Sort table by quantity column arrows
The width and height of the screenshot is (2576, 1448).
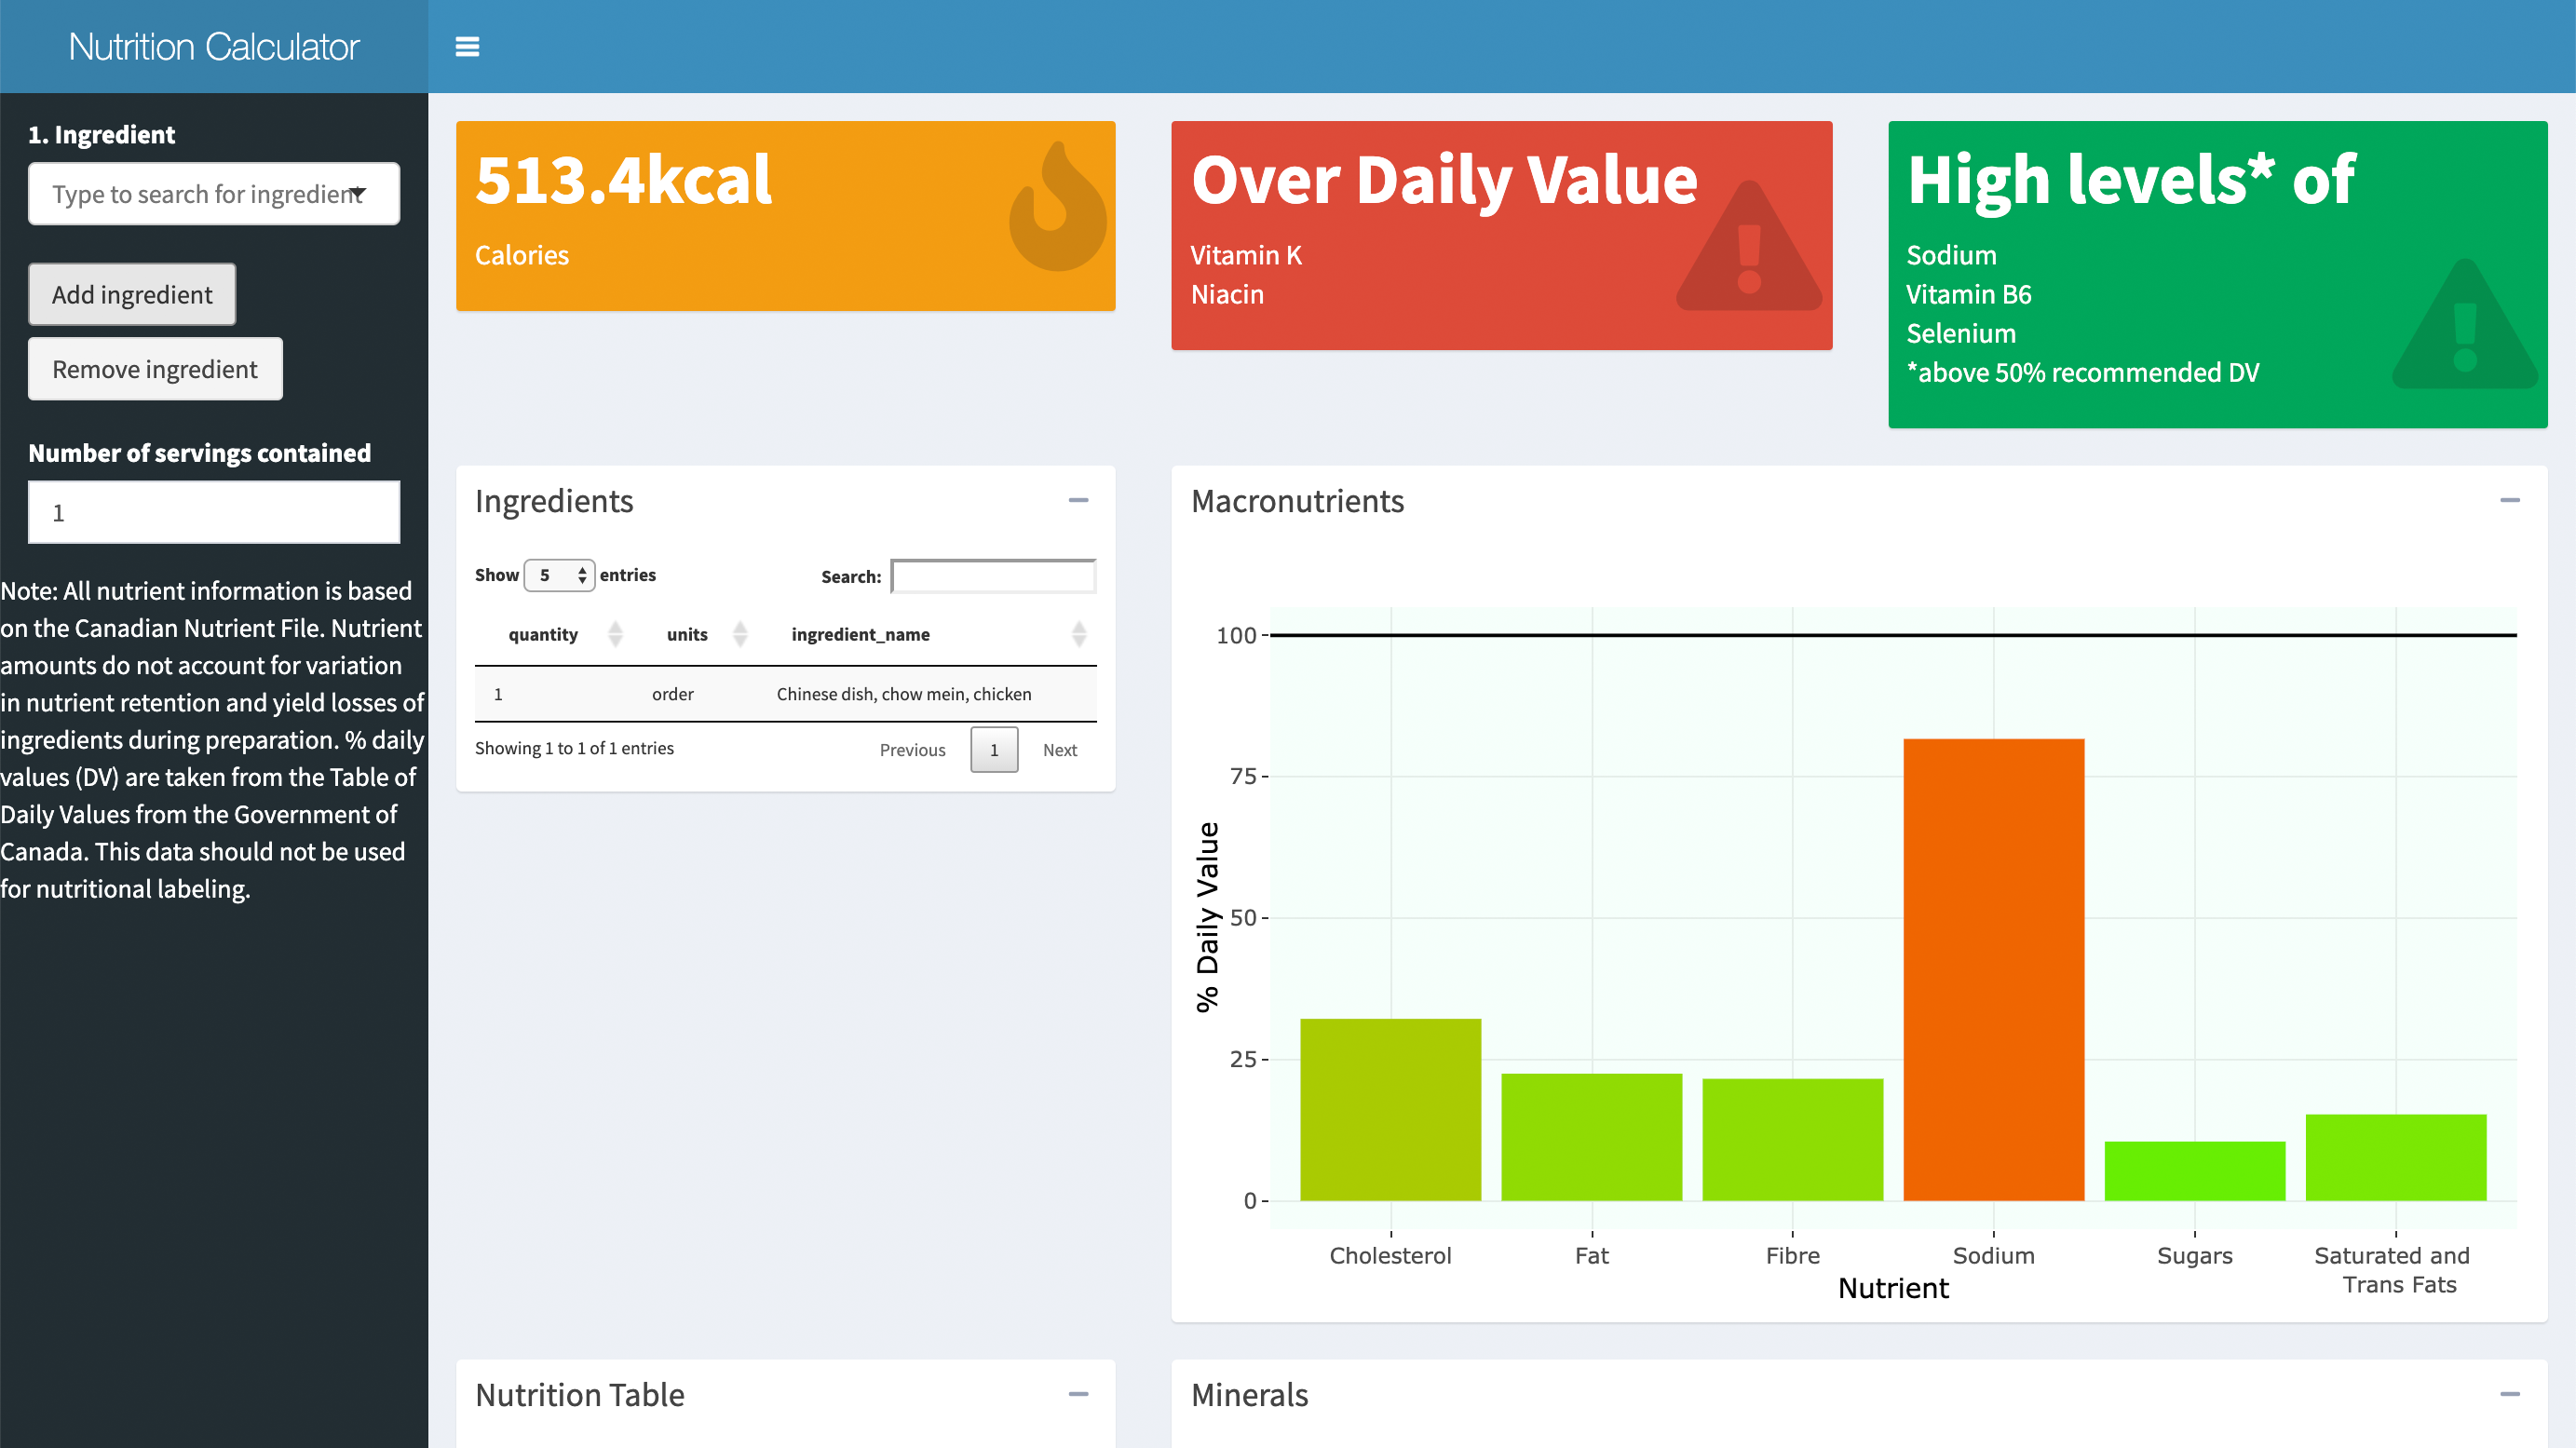[615, 634]
